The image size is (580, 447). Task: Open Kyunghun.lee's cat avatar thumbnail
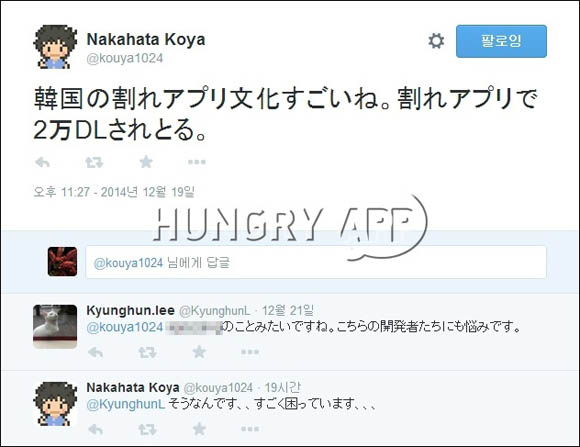point(55,326)
